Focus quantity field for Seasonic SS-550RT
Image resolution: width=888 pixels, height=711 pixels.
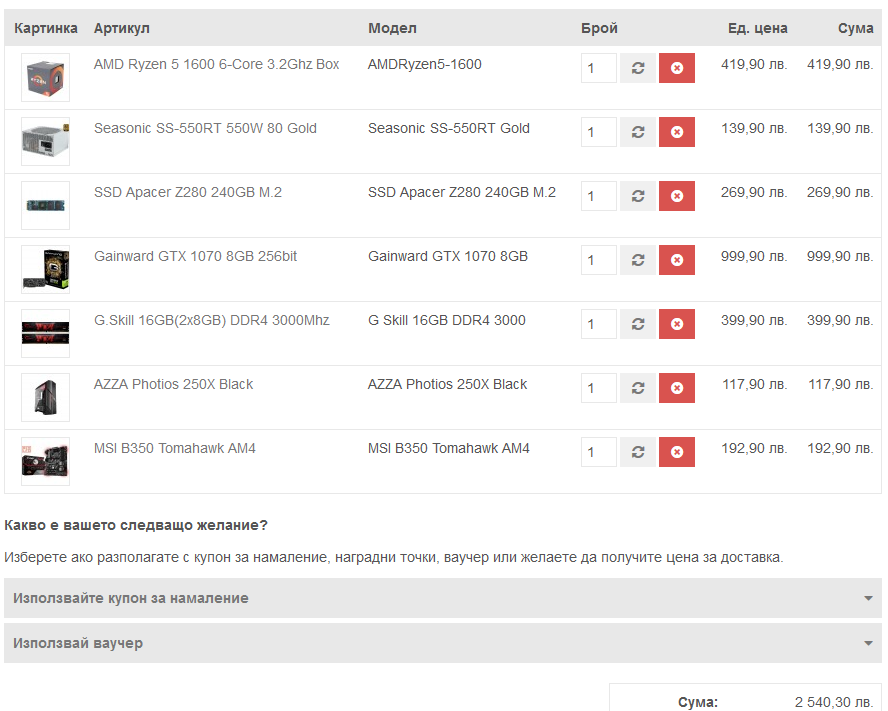click(599, 132)
